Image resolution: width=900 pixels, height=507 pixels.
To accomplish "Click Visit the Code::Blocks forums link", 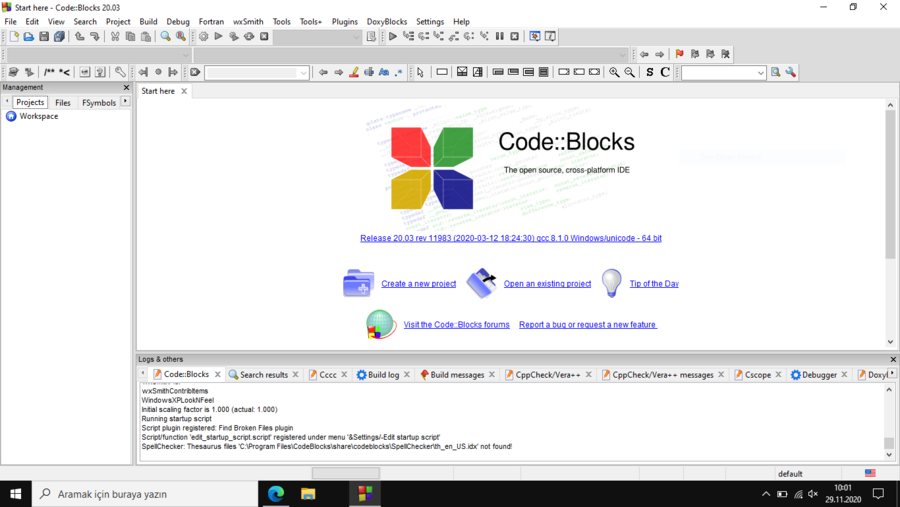I will (456, 324).
